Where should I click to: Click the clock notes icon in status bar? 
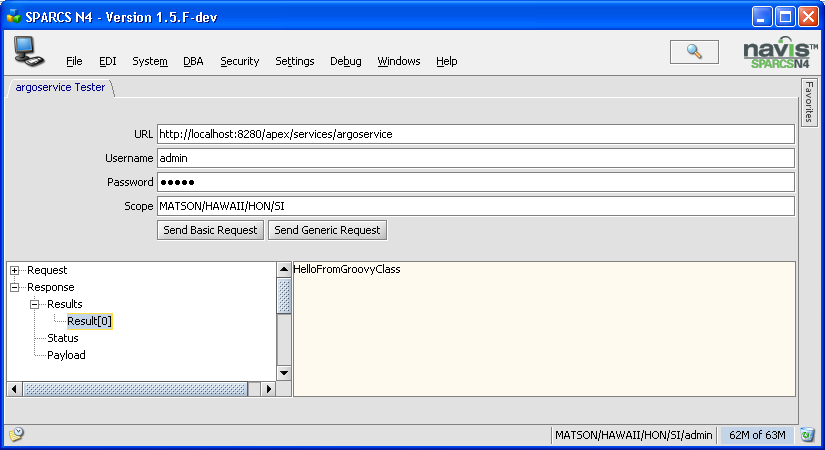coord(16,434)
